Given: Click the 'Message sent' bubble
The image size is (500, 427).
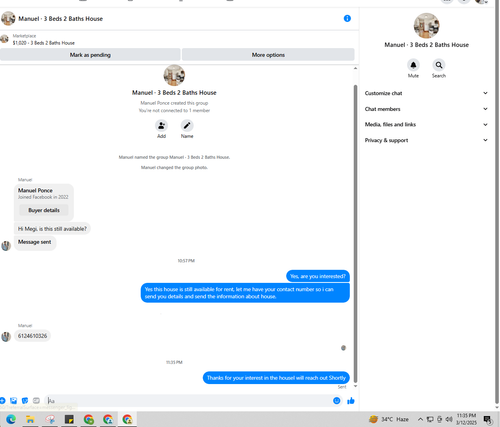Looking at the screenshot, I should pos(35,242).
